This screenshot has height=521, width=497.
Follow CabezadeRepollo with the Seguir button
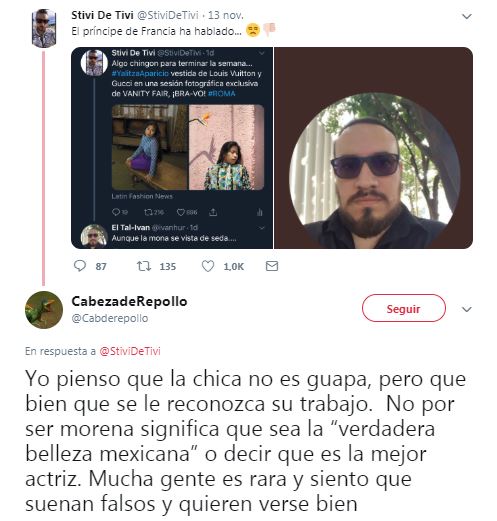coord(404,308)
